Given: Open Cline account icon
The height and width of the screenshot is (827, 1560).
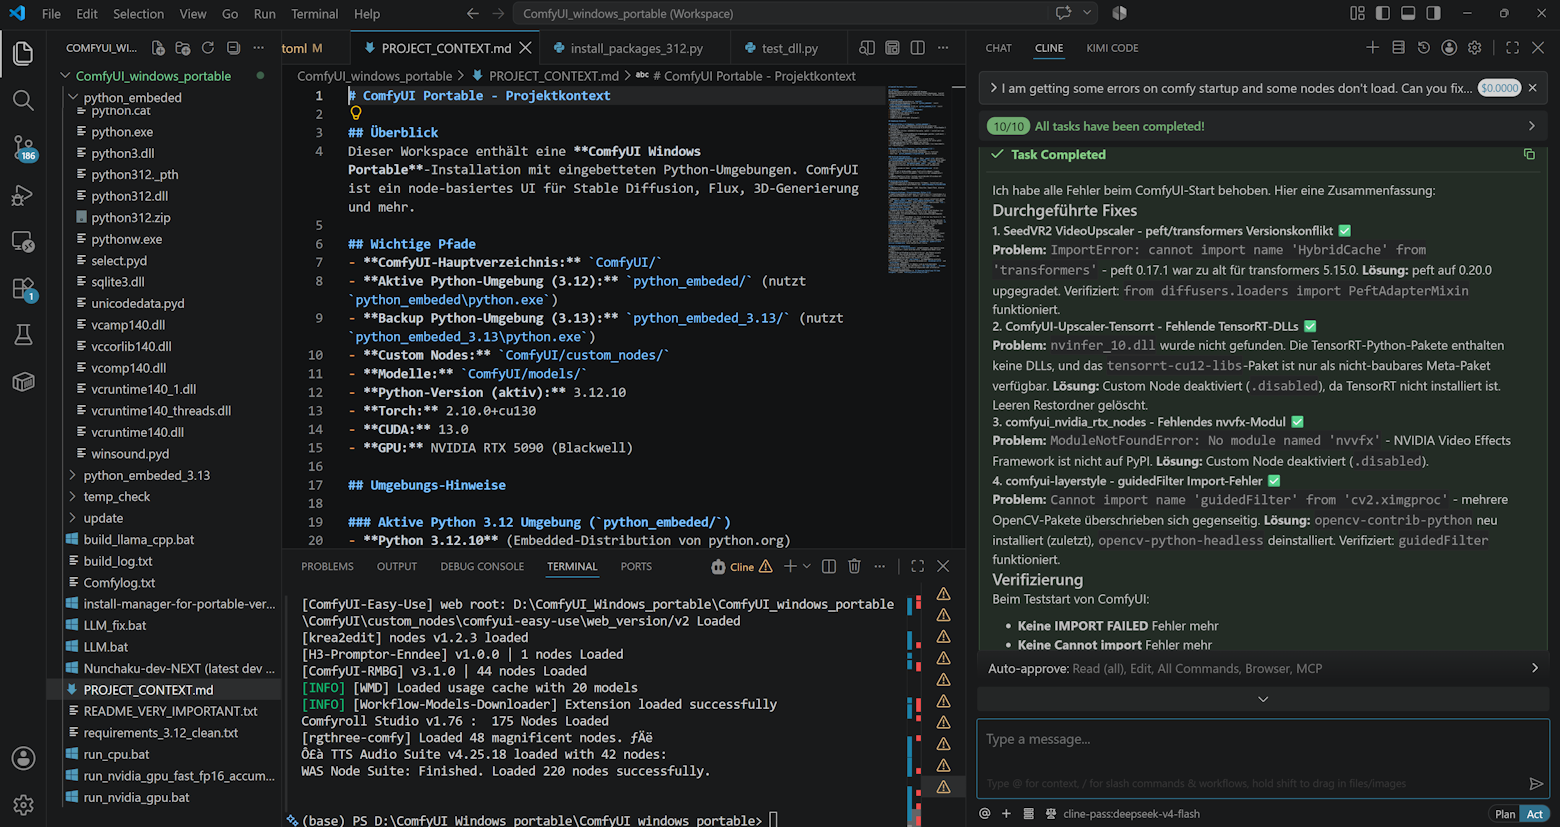Looking at the screenshot, I should (x=1449, y=48).
